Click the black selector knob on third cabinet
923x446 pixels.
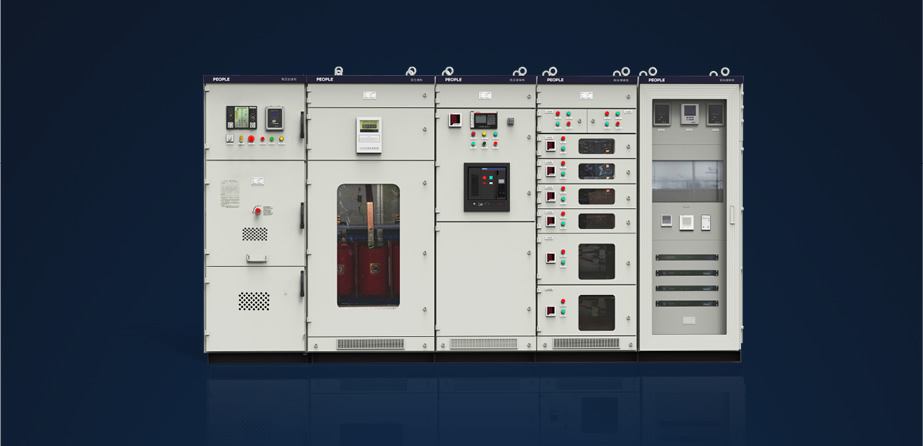tap(484, 144)
